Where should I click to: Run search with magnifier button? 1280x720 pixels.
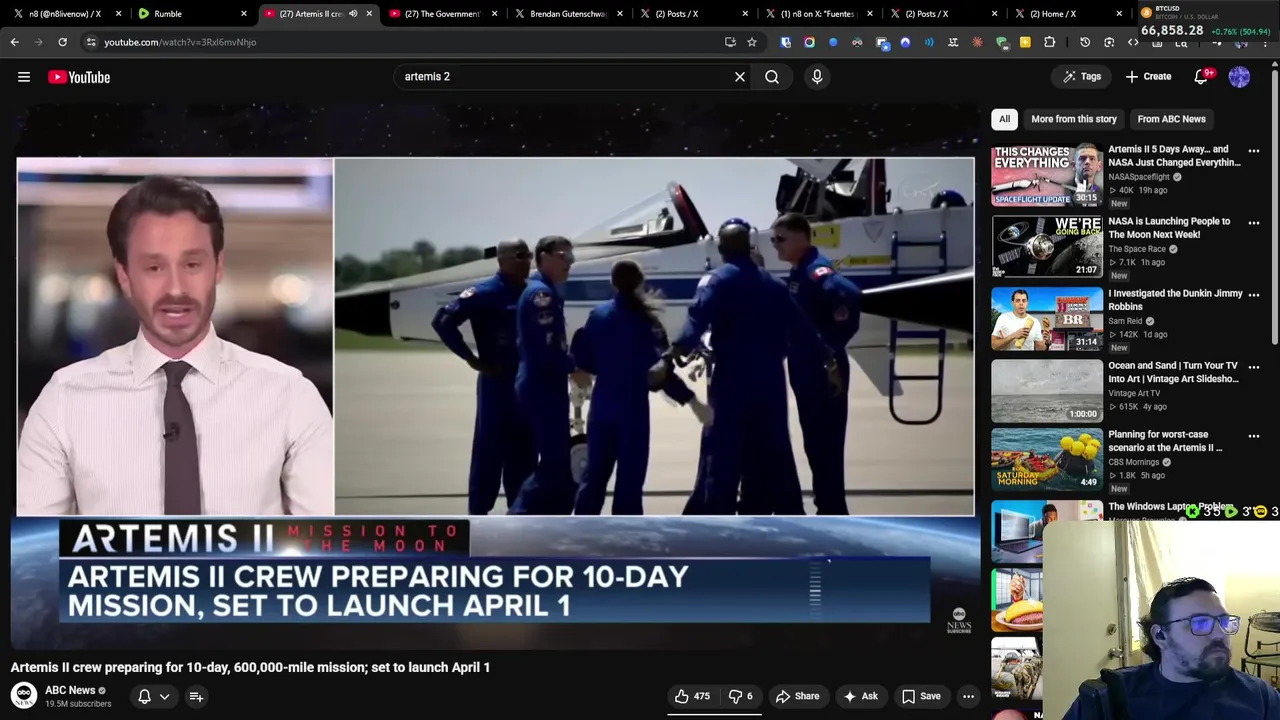pos(772,77)
